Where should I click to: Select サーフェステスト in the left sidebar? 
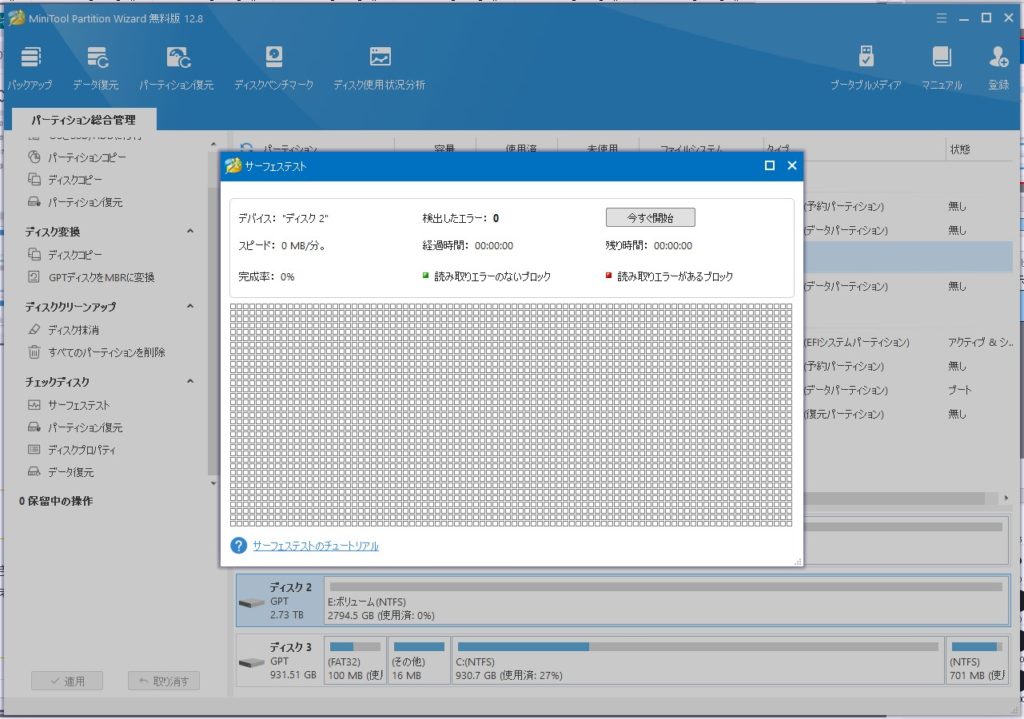pos(79,405)
